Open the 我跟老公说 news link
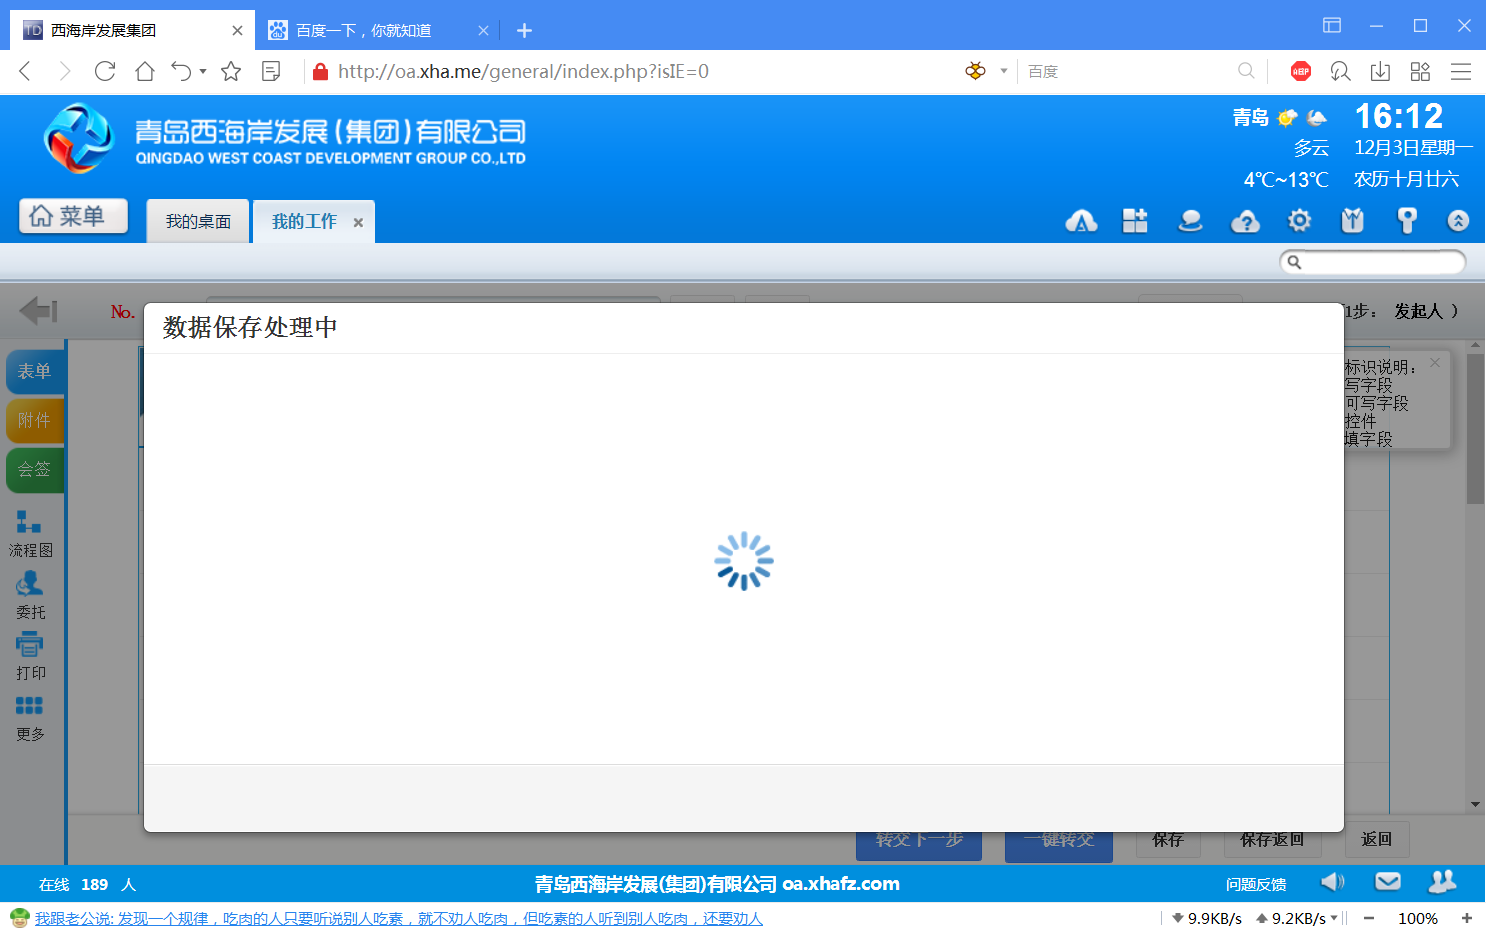Viewport: 1486px width, 933px height. click(399, 918)
